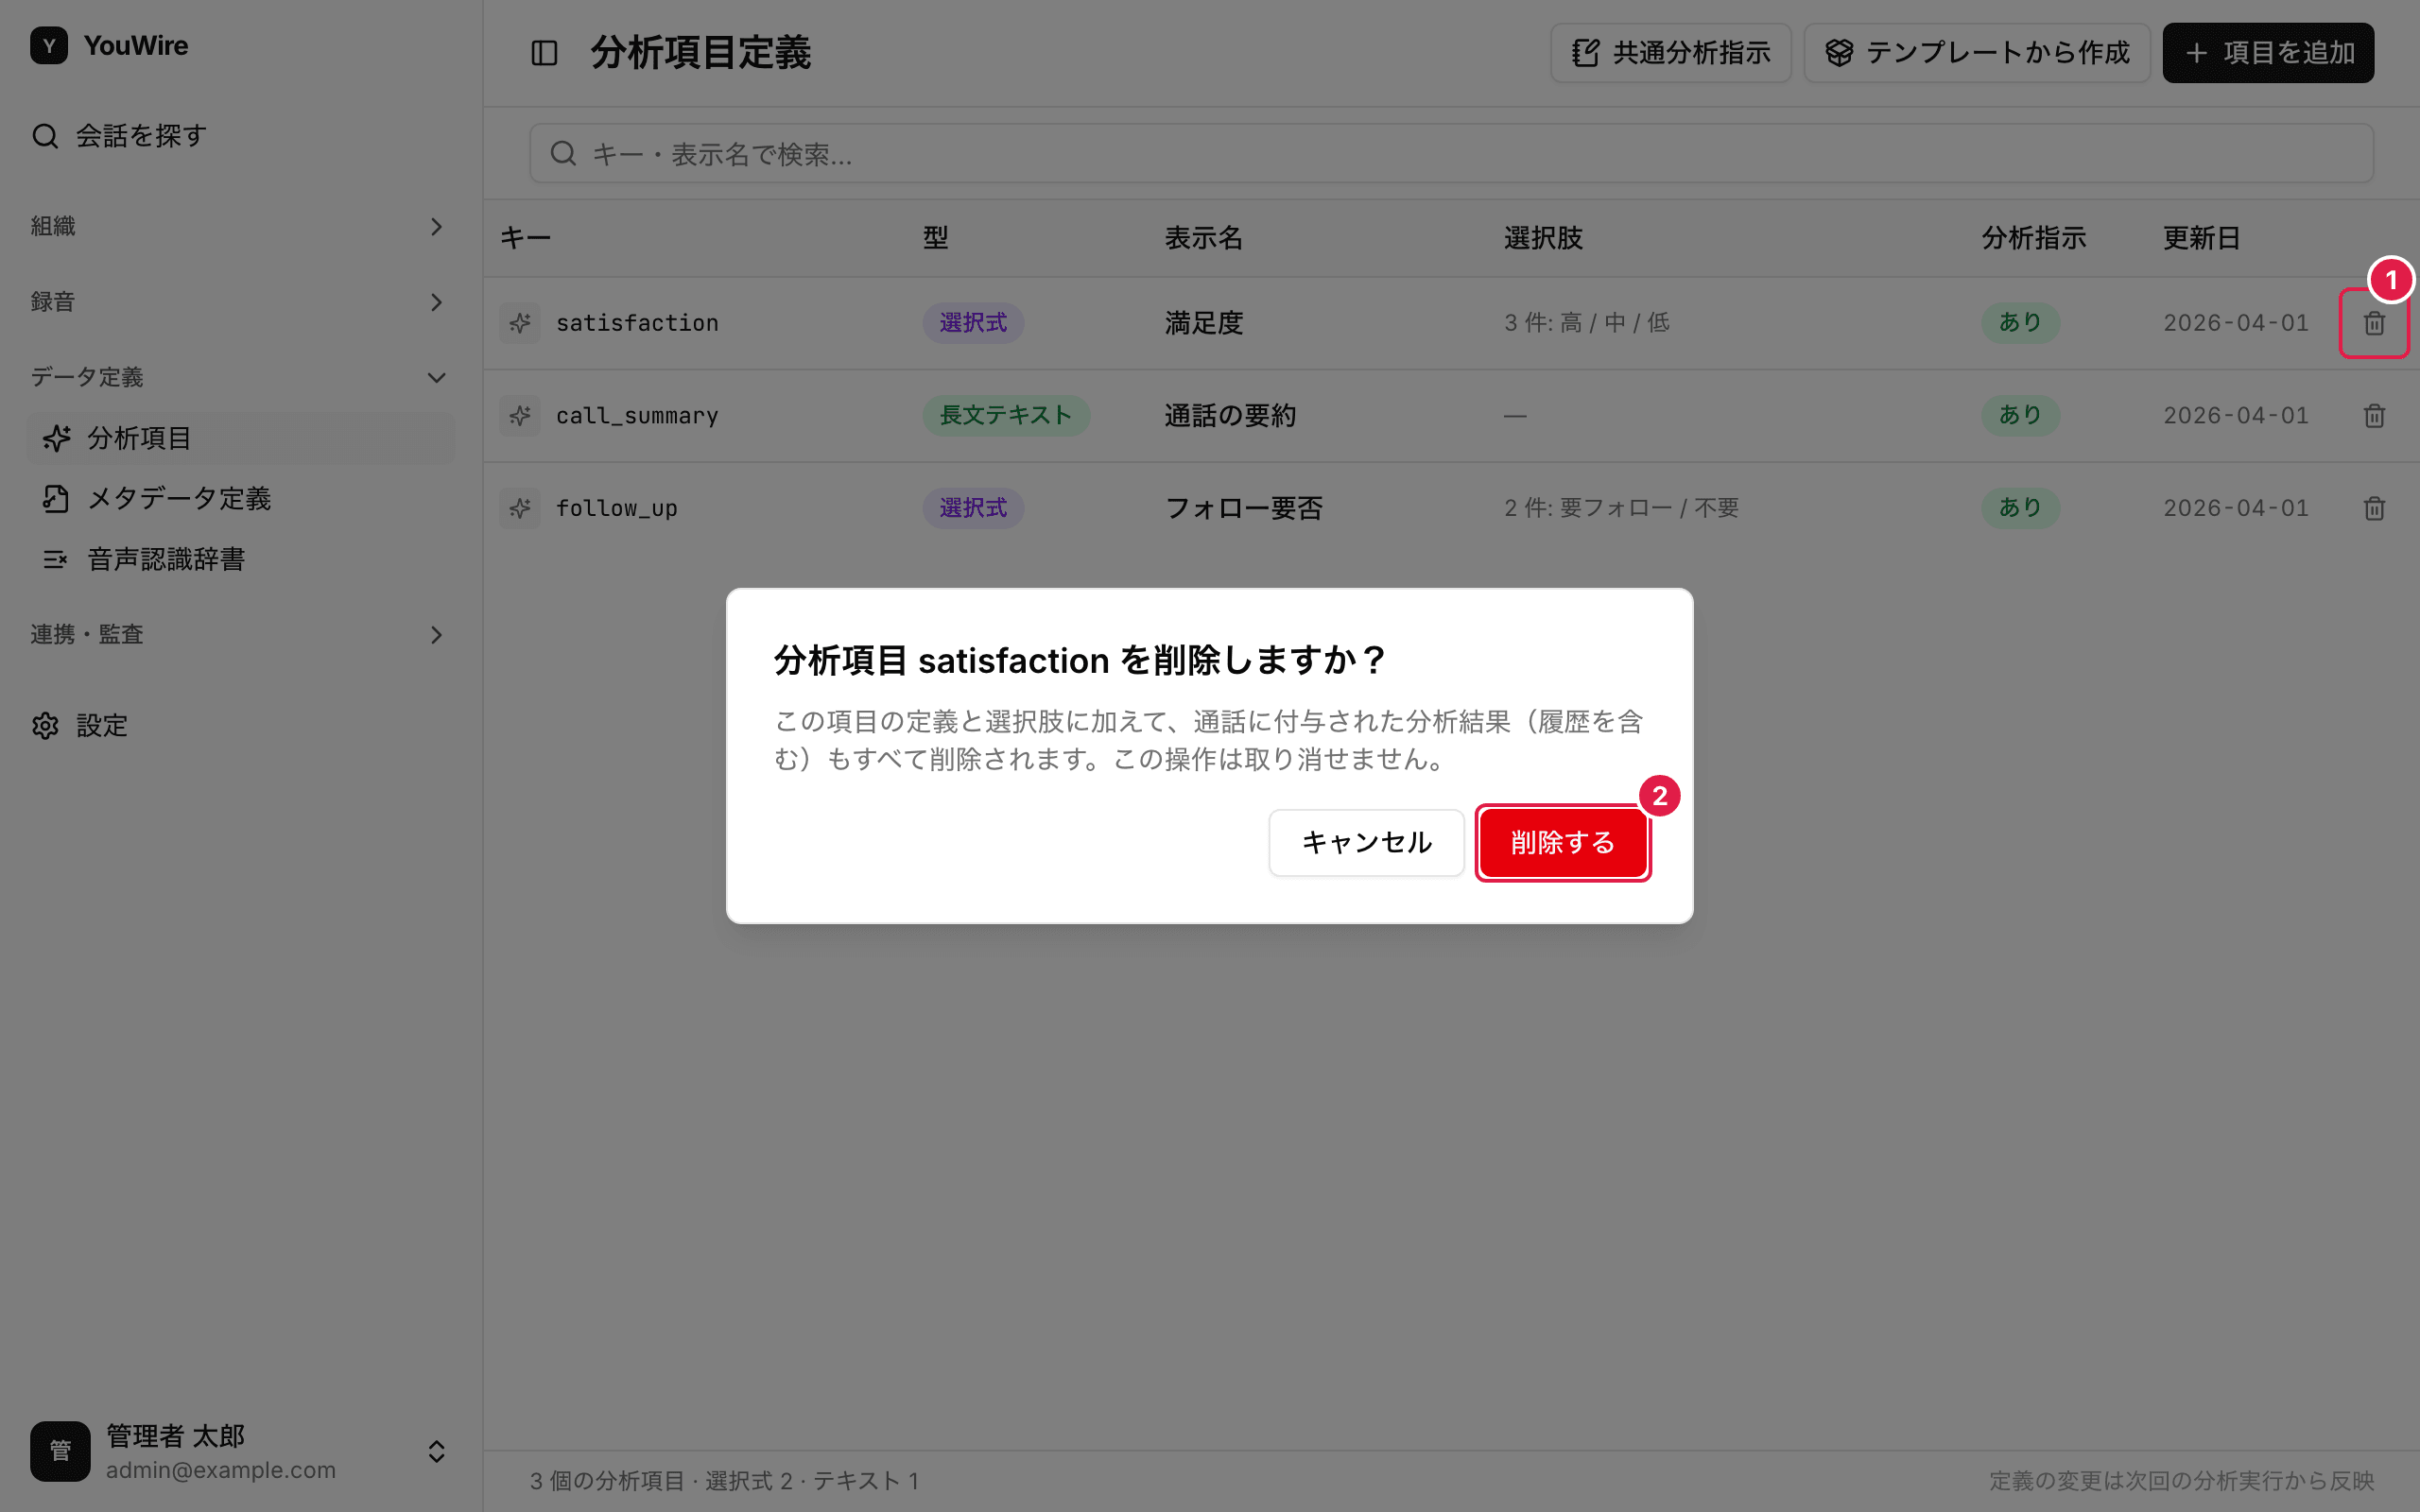Click the sparkle icon in the satisfaction row
The height and width of the screenshot is (1512, 2420).
[x=520, y=323]
